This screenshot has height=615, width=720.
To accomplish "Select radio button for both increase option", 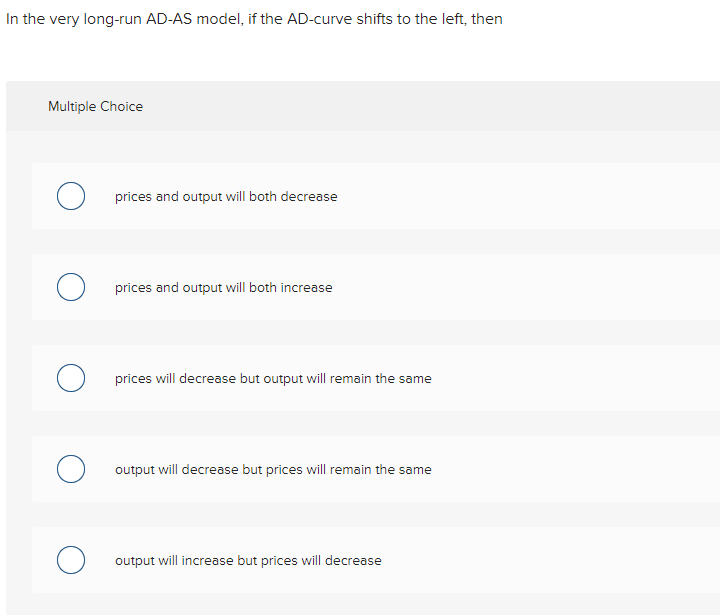I will click(x=70, y=287).
